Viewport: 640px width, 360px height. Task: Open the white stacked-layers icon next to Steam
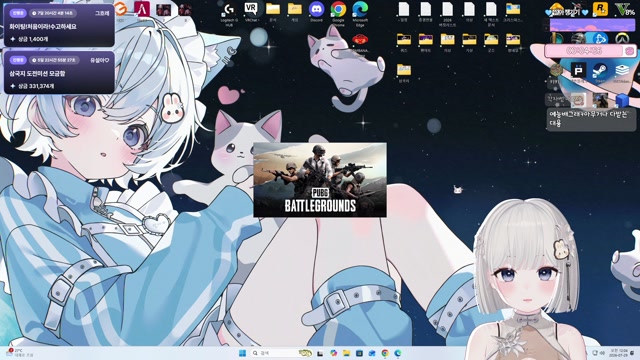[x=622, y=71]
